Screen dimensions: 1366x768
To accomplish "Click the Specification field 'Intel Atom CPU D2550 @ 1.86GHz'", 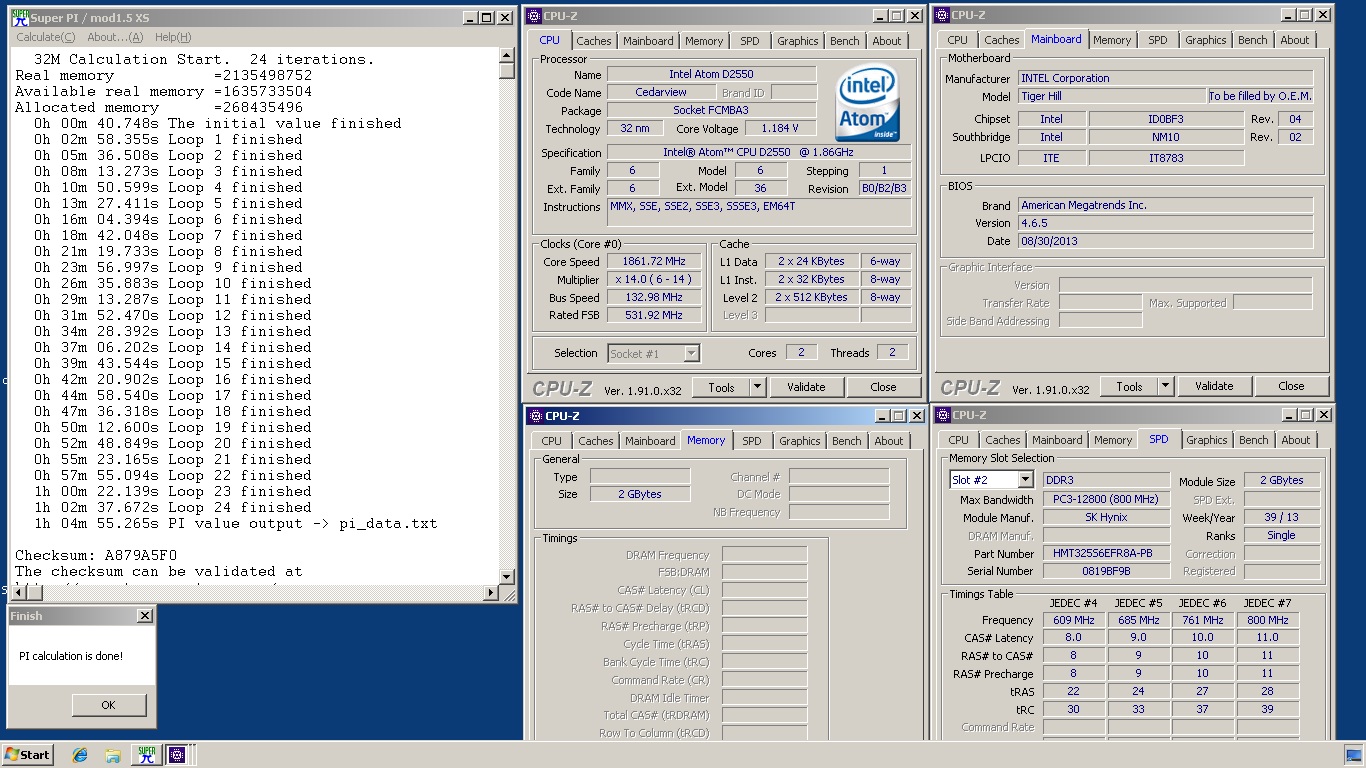I will coord(759,153).
